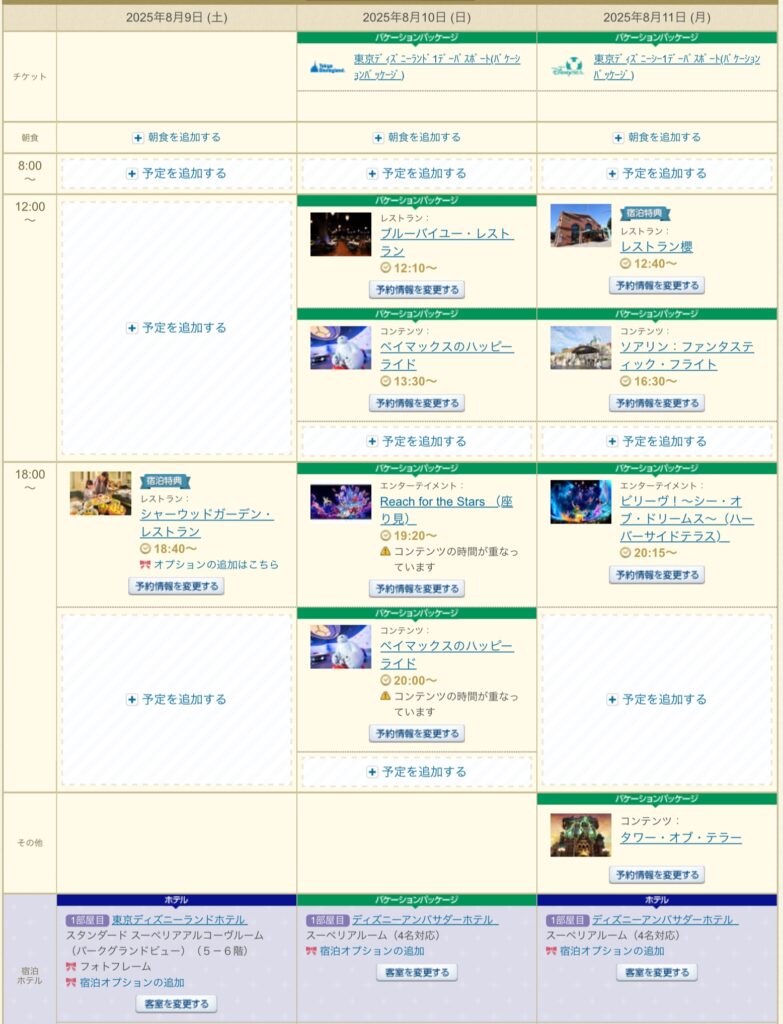Open Tokyo DisneySea 1-day passport ticket link
The image size is (783, 1024).
[x=677, y=67]
